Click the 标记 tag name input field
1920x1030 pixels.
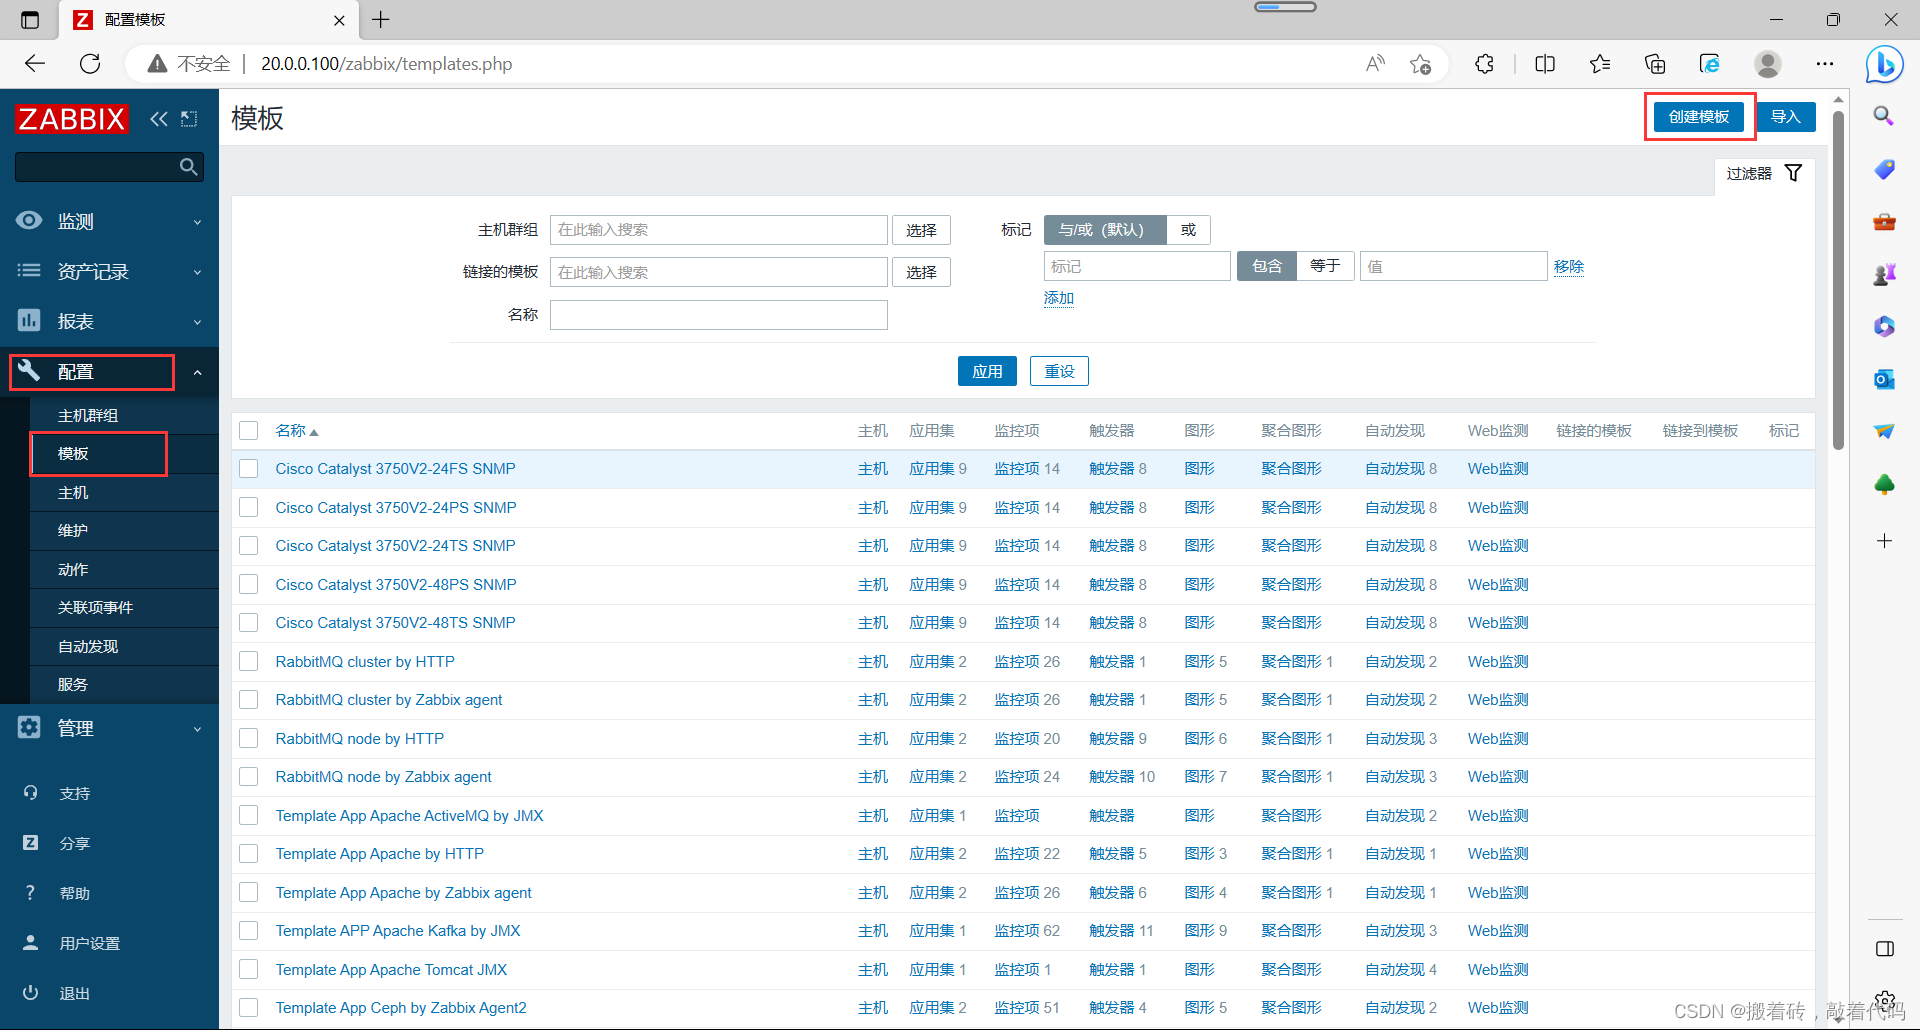1137,266
